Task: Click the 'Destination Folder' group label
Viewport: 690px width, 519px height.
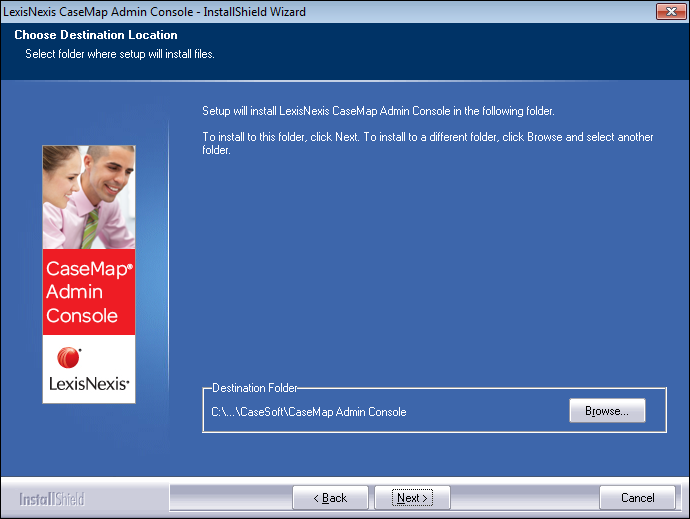Action: point(255,388)
